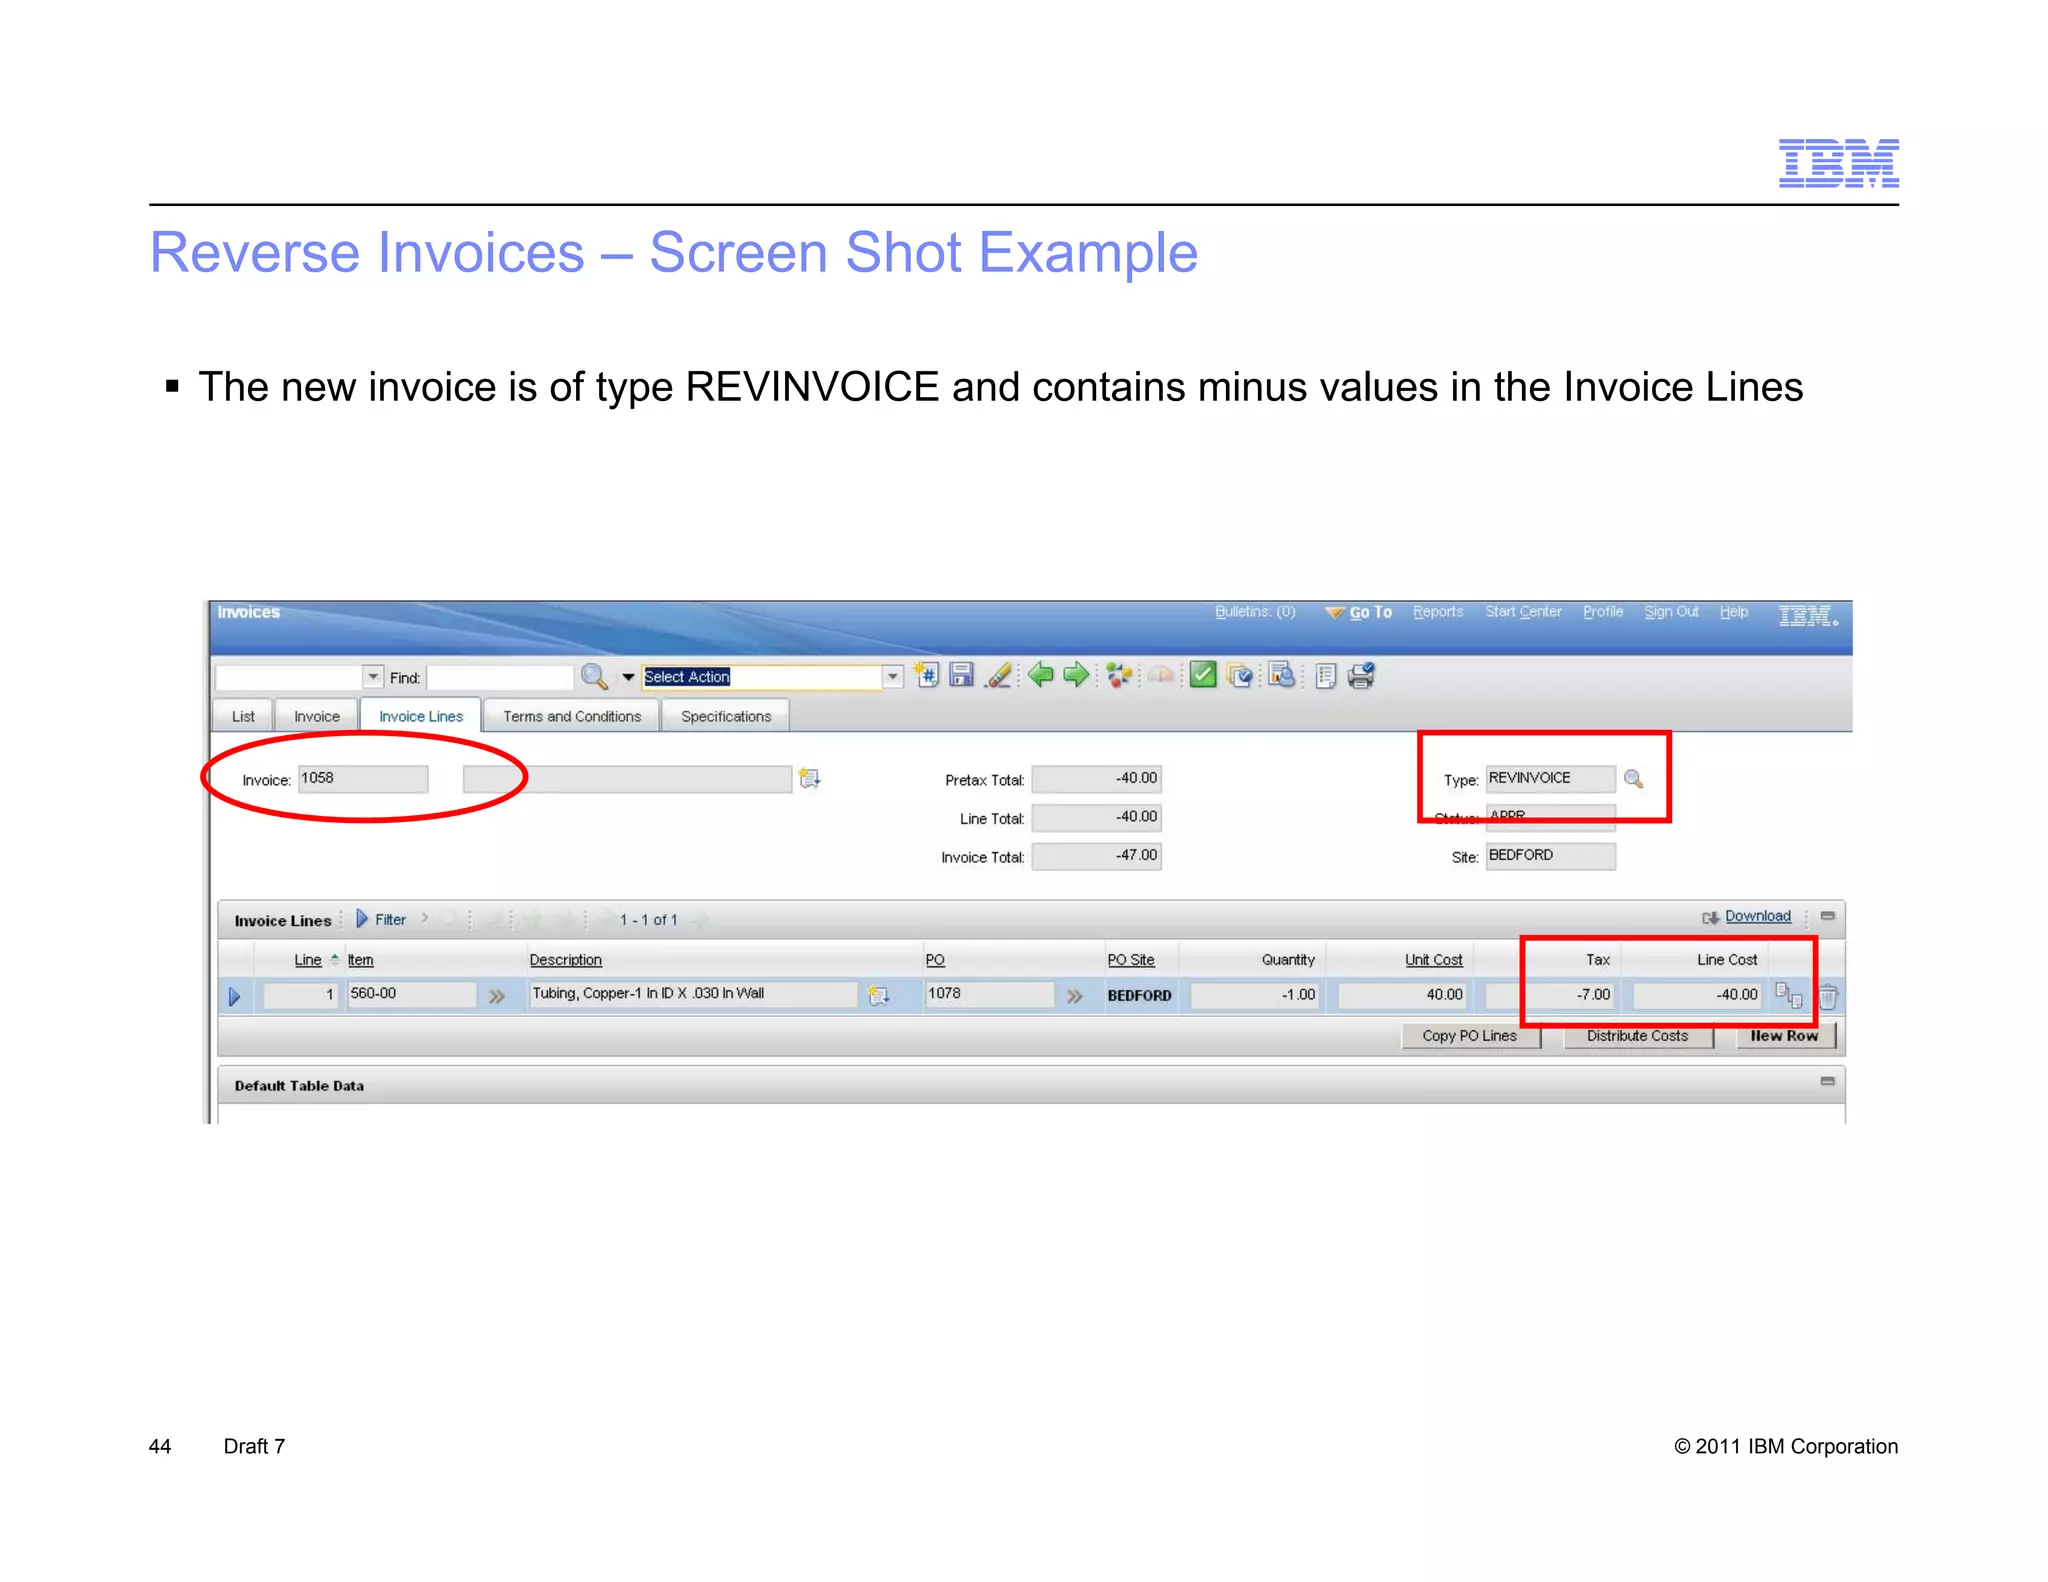This screenshot has width=2048, height=1582.
Task: Open the Profile link
Action: coord(1603,611)
